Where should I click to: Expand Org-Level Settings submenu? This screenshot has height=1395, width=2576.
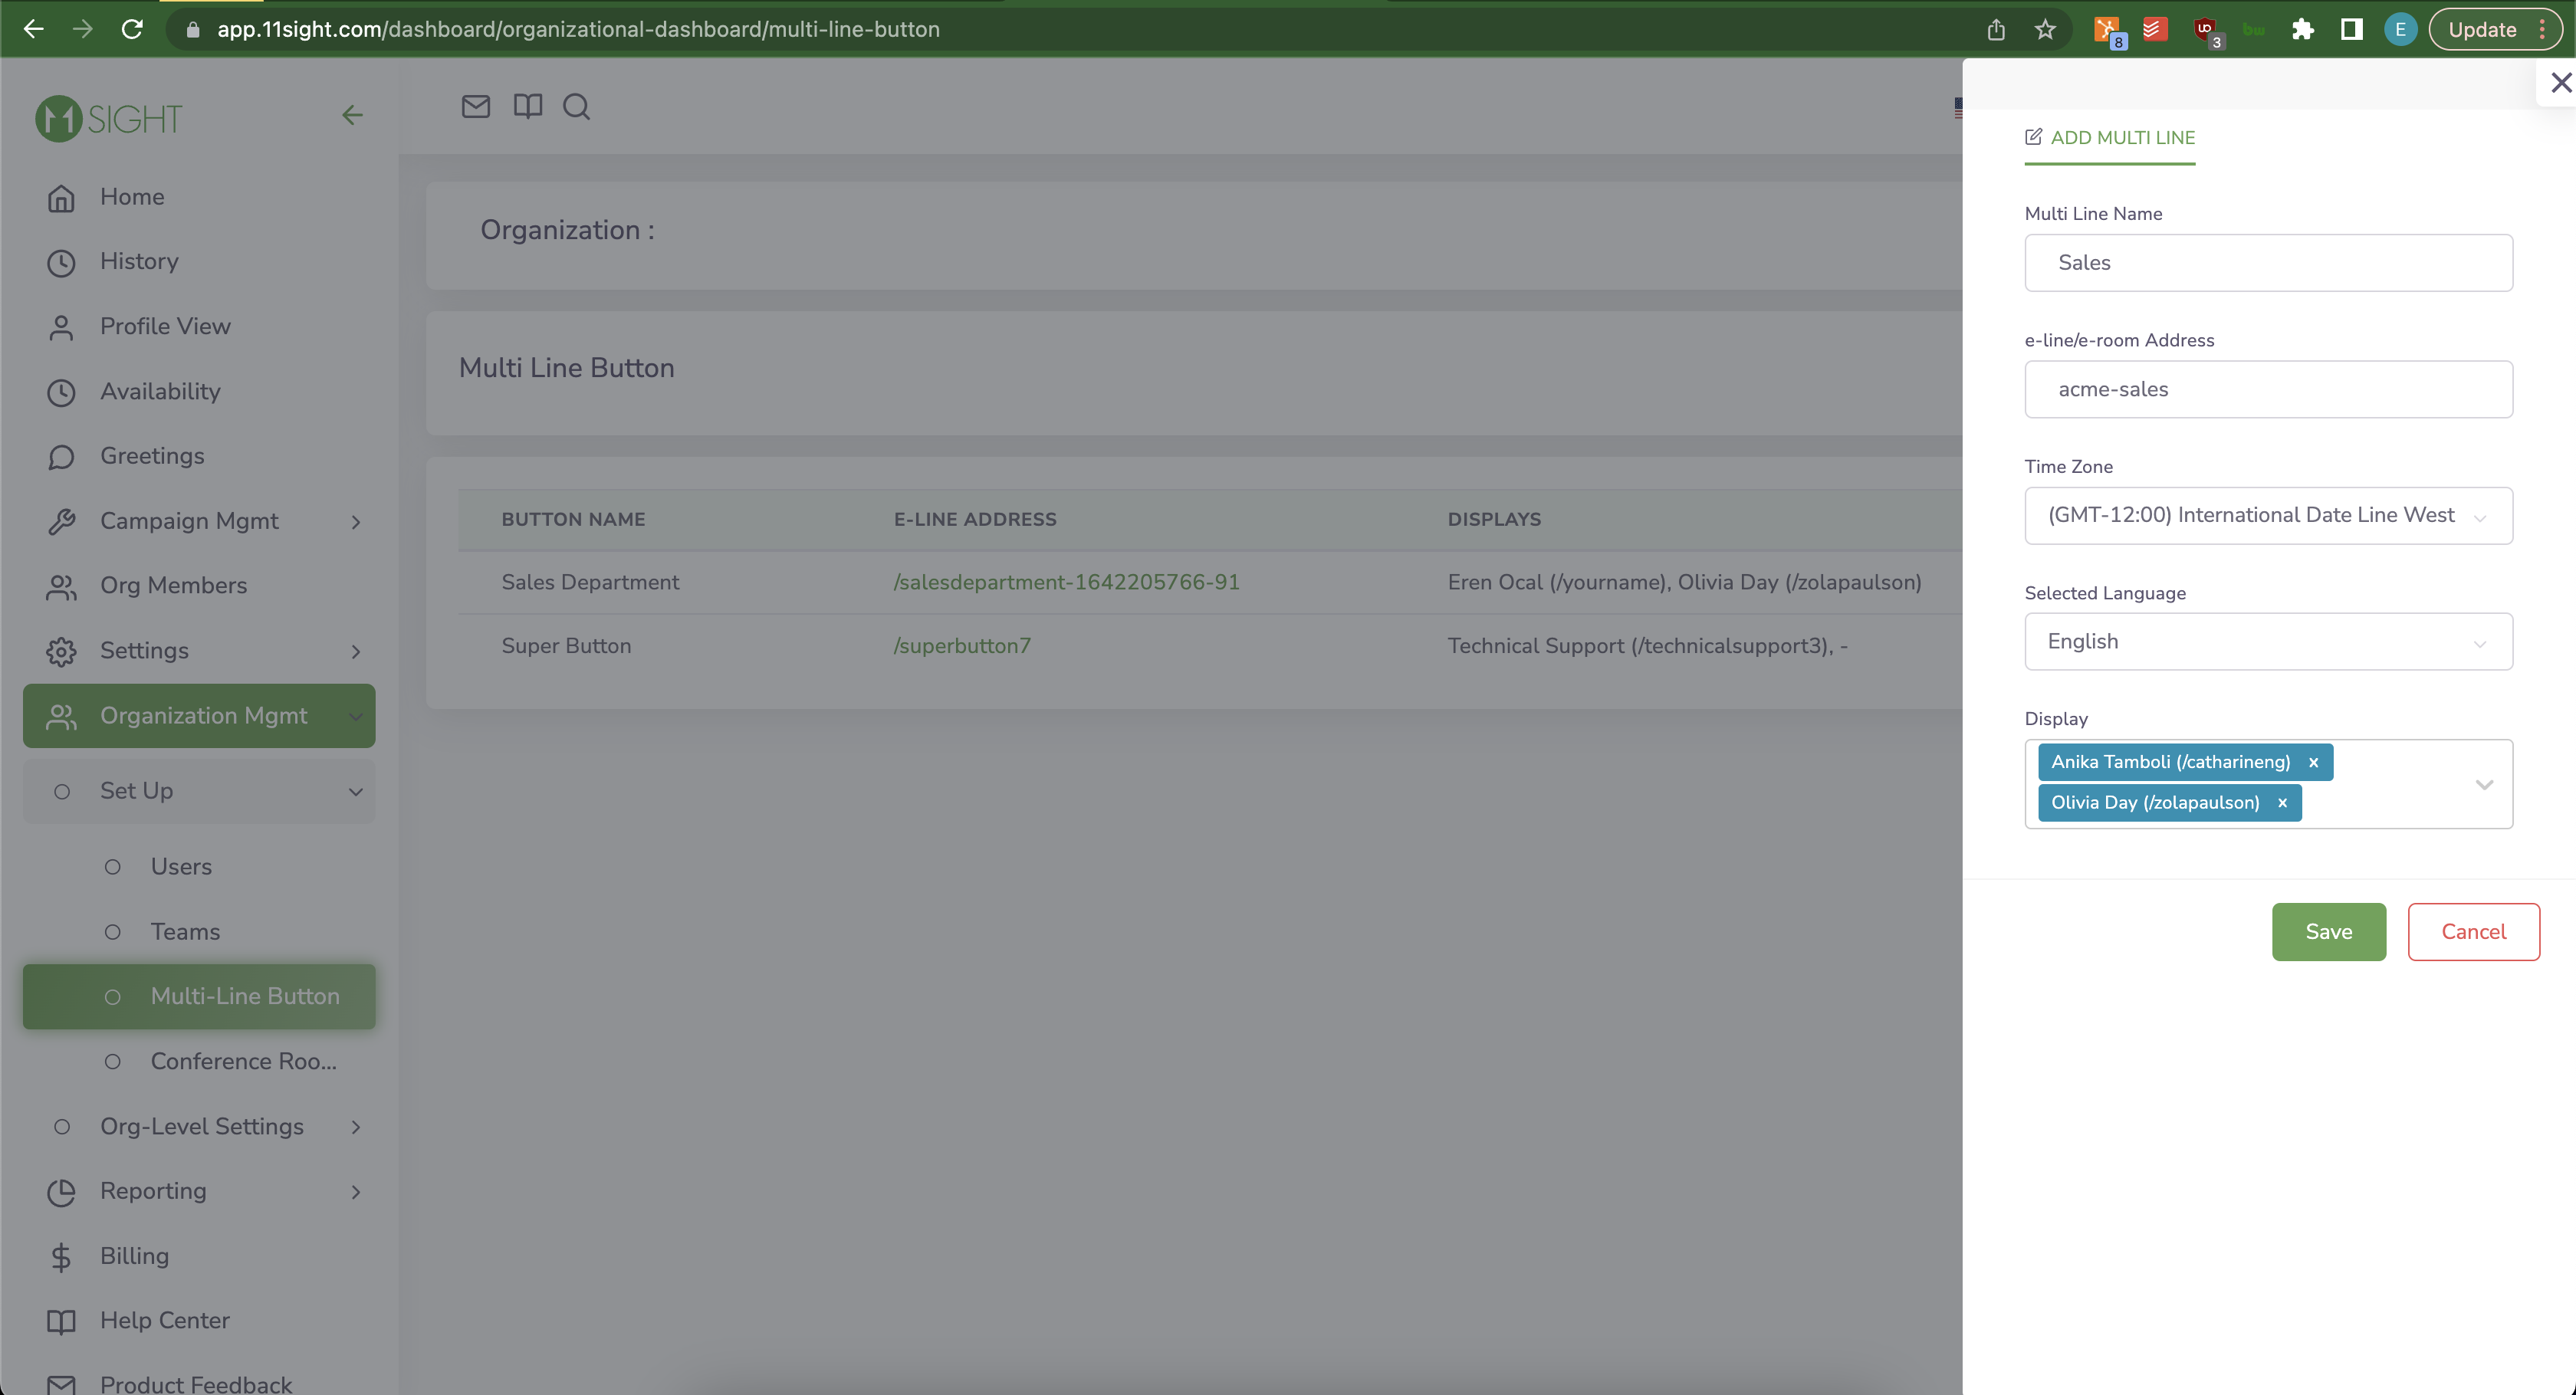(356, 1127)
